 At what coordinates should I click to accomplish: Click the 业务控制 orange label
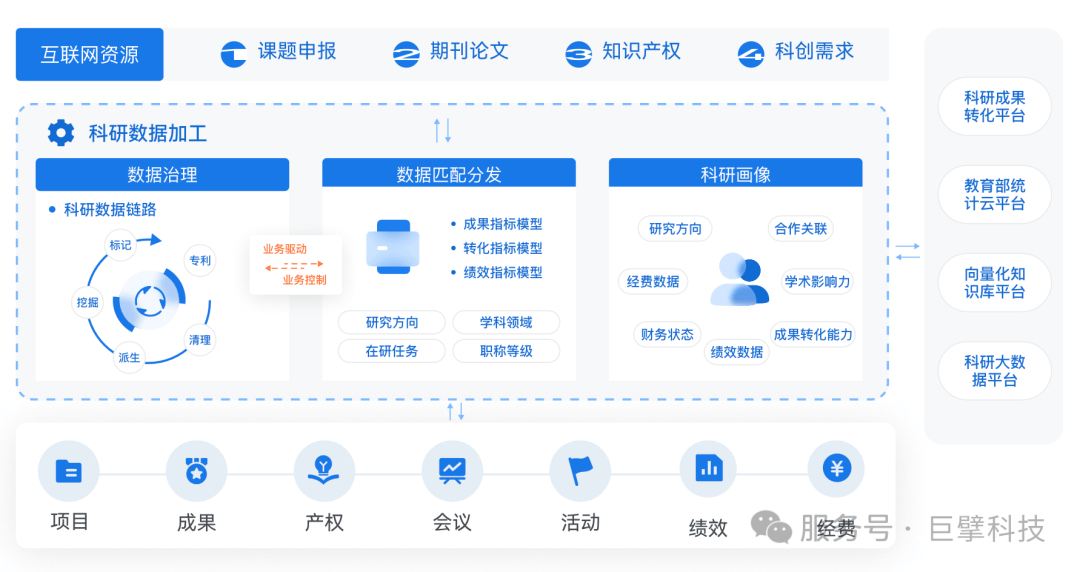tap(304, 280)
